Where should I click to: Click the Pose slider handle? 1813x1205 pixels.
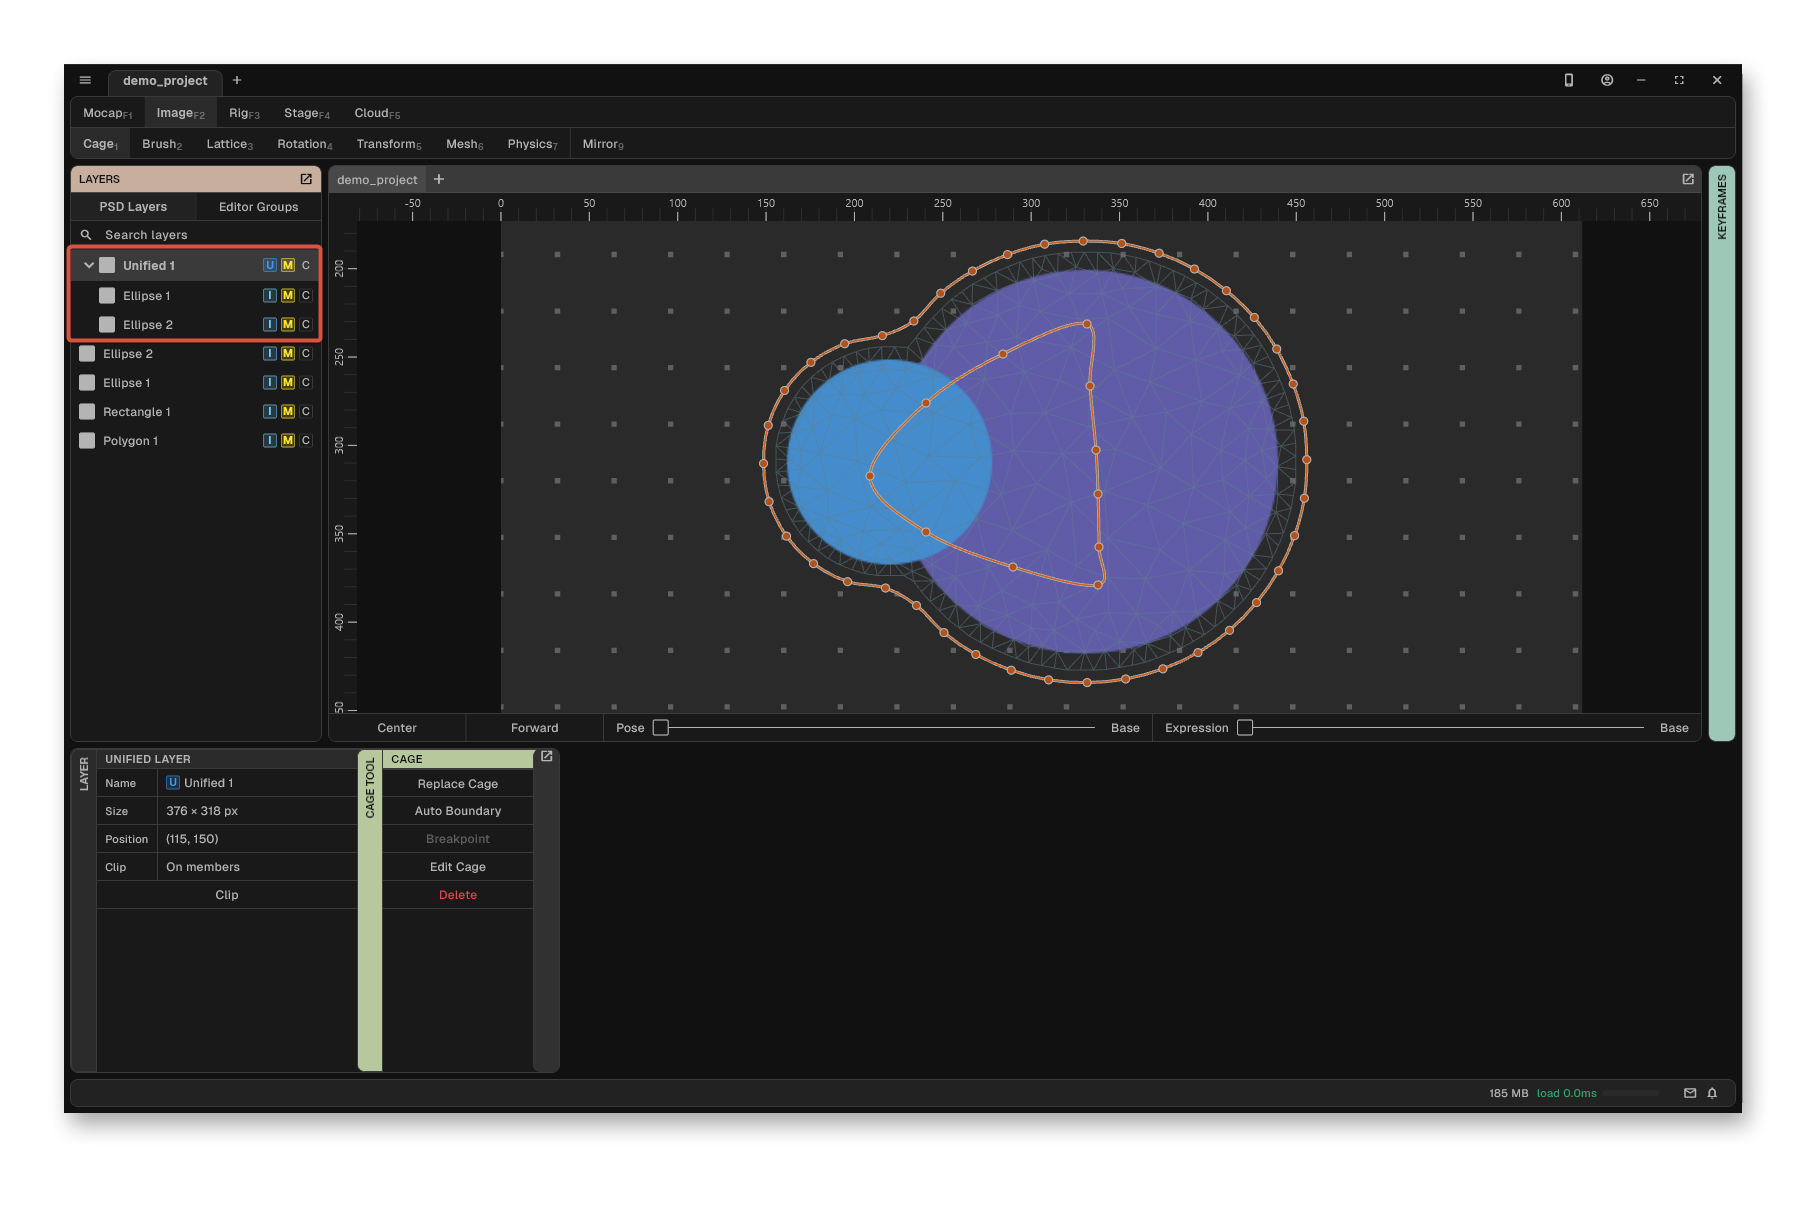coord(661,727)
